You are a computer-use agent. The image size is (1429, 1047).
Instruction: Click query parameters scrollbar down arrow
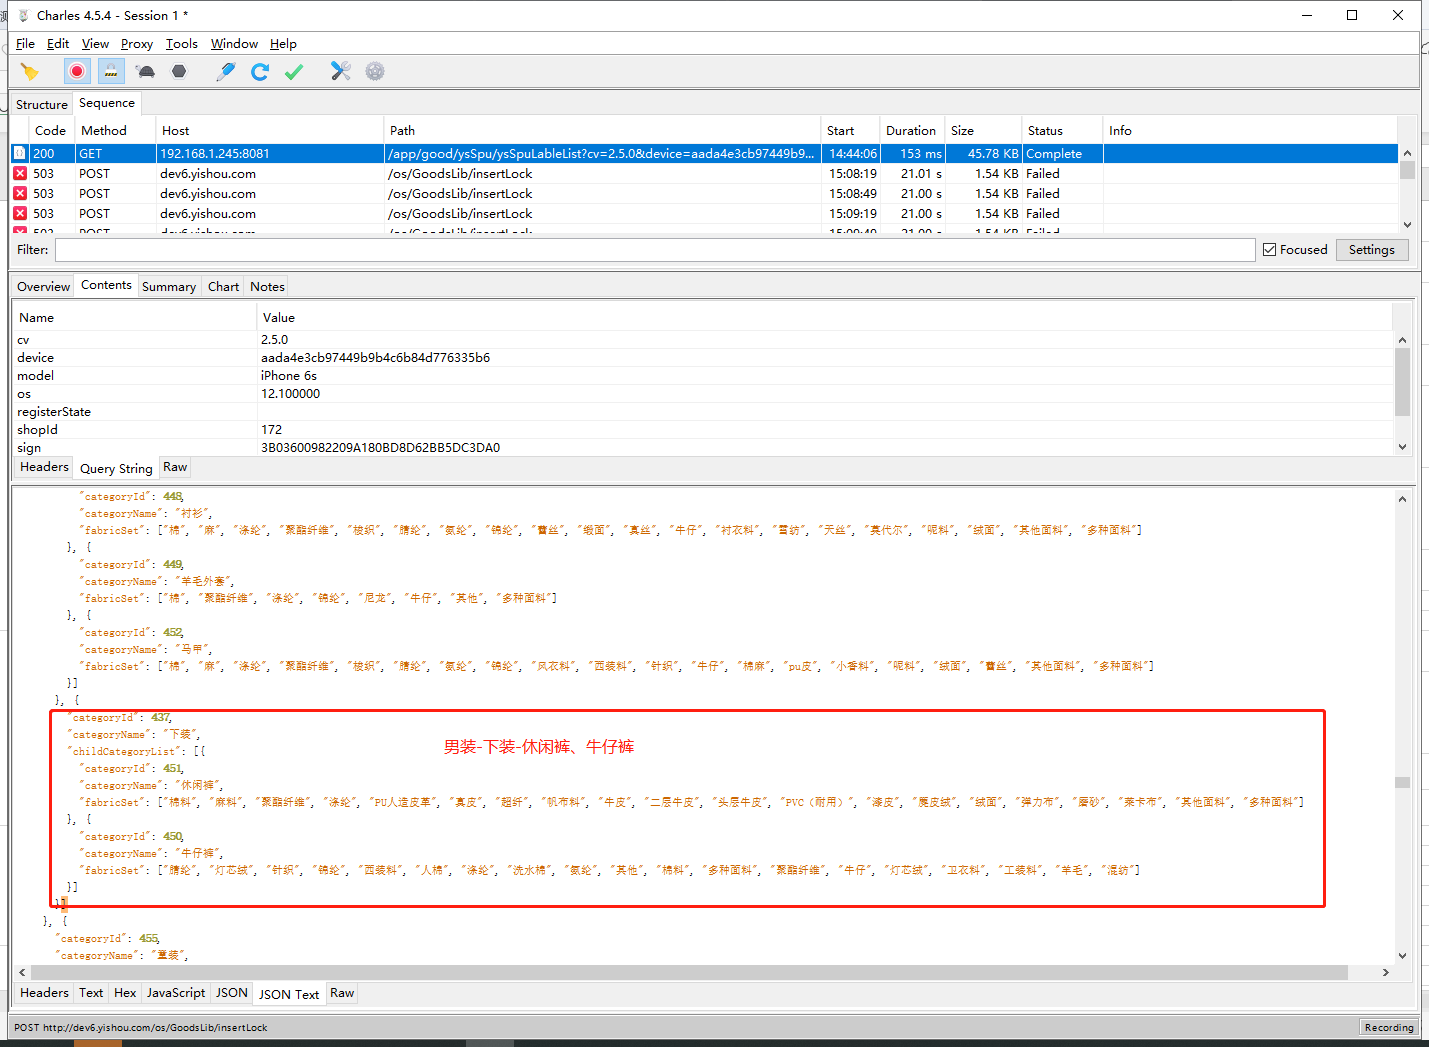1402,447
